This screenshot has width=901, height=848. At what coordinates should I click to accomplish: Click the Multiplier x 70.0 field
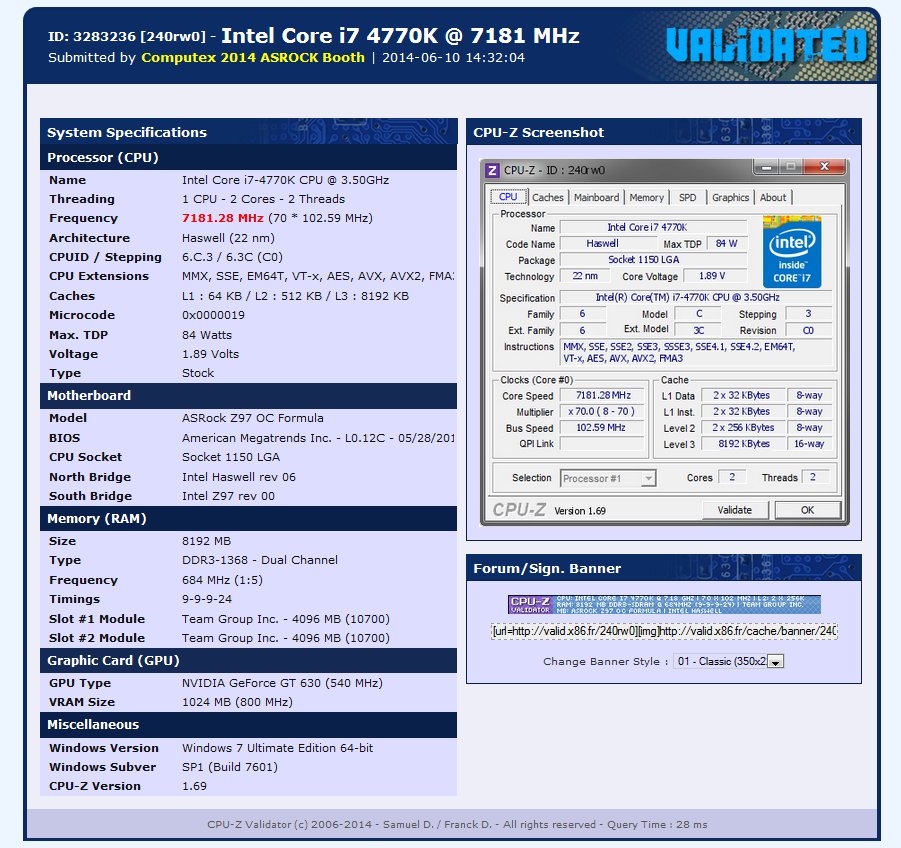(x=602, y=411)
